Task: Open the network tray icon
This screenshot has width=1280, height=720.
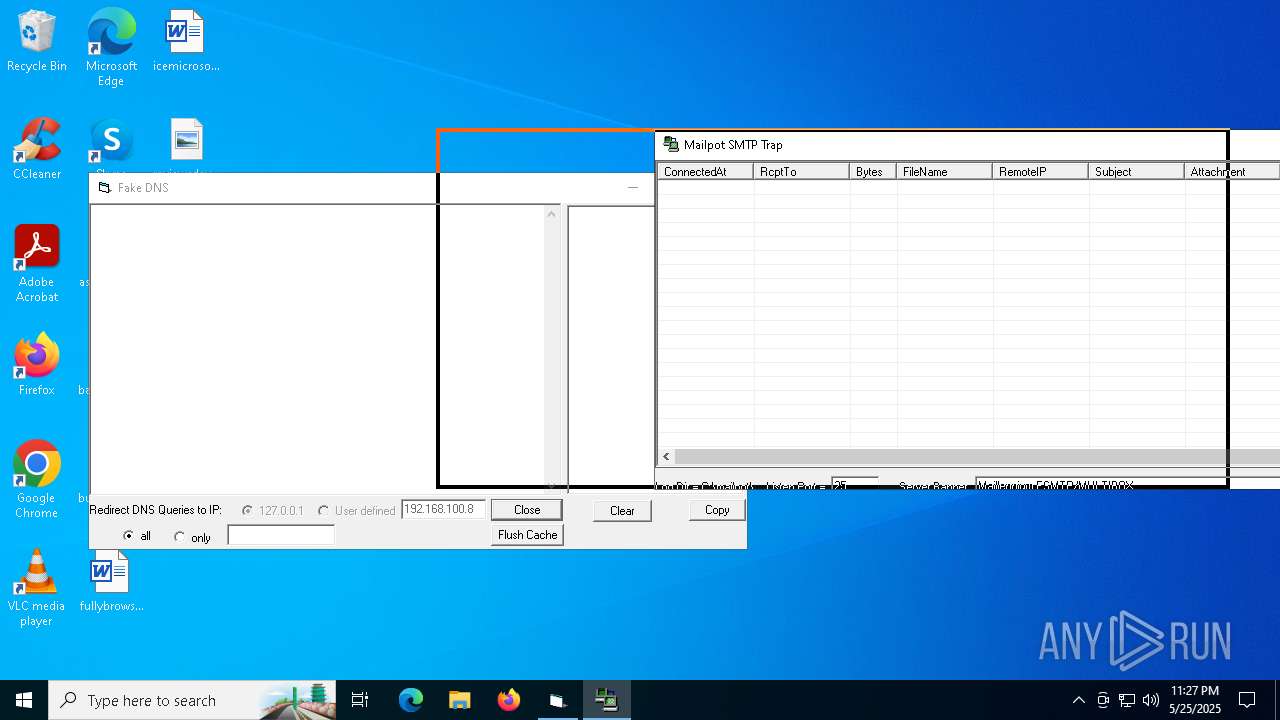Action: [1127, 700]
